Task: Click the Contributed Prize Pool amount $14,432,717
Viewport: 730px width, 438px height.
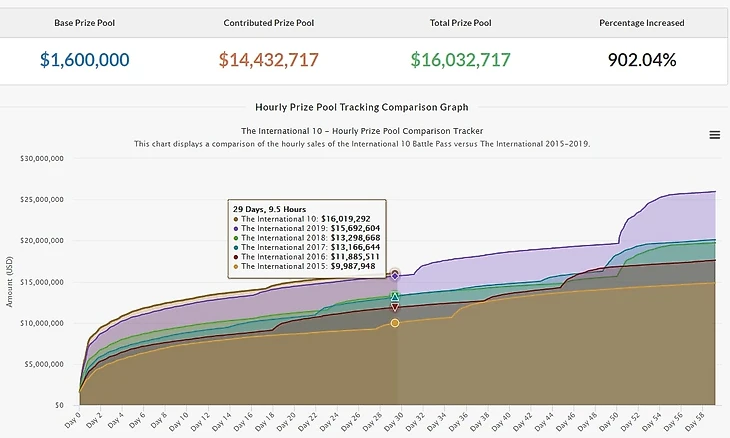Action: click(268, 60)
